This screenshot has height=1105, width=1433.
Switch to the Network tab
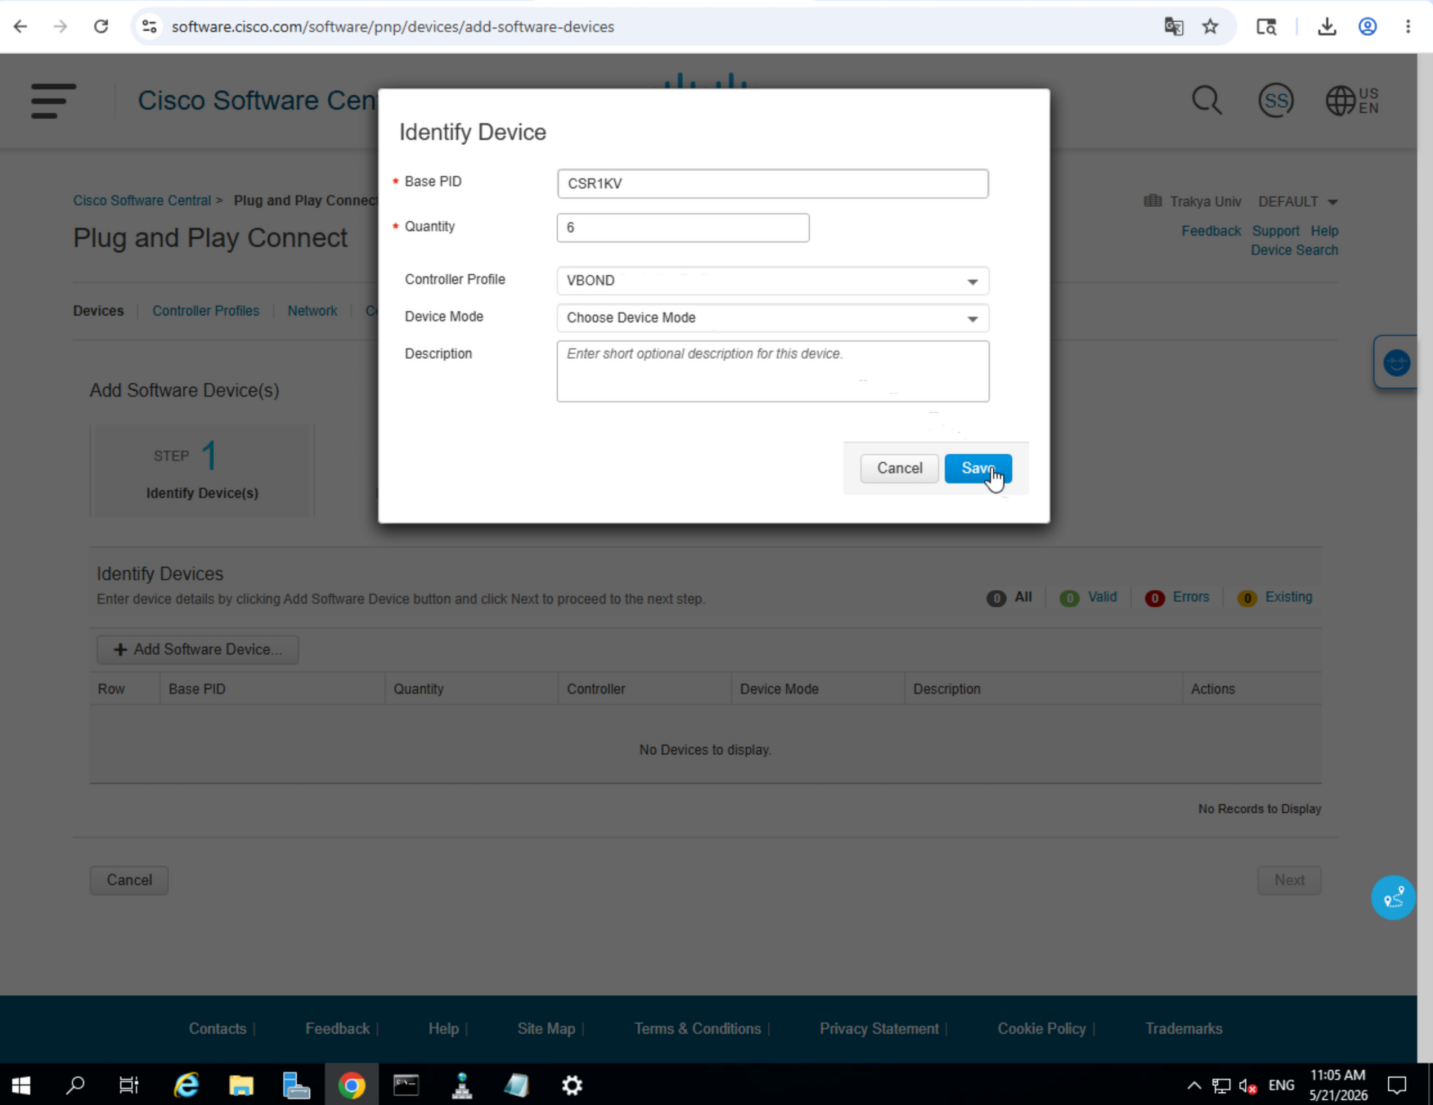(312, 311)
